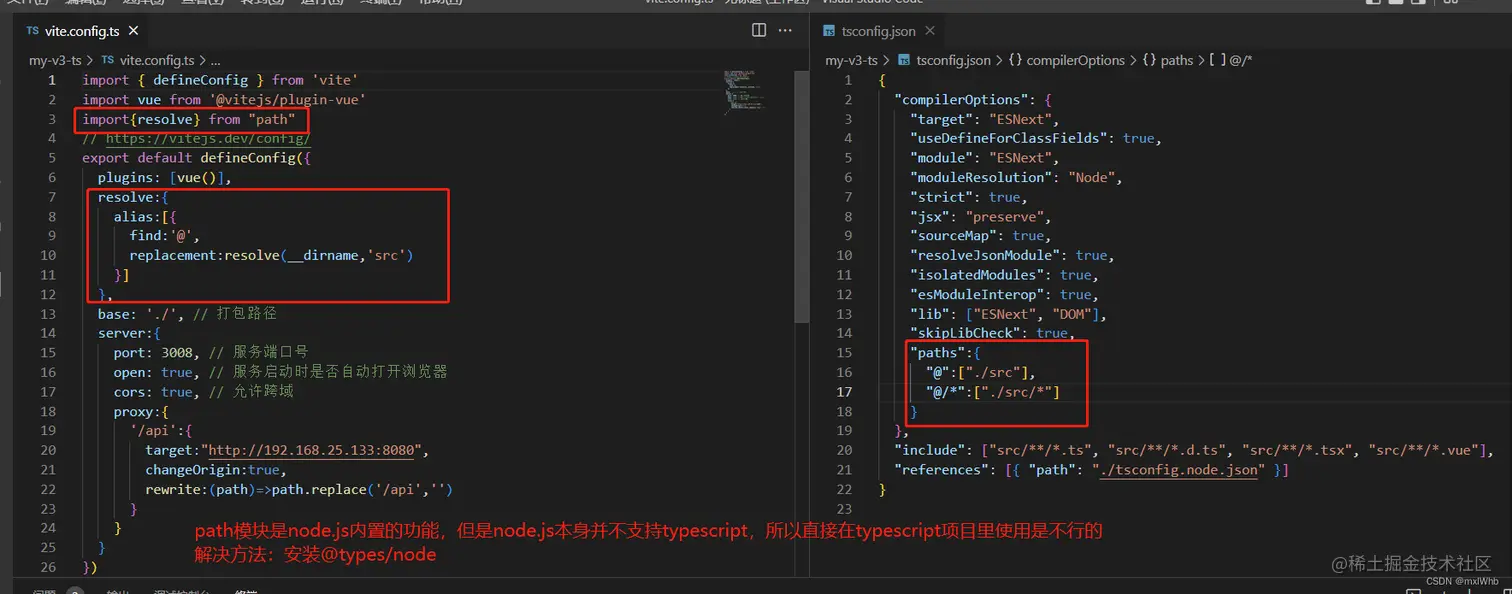Click the cors property
This screenshot has height=594, width=1512.
tap(130, 392)
